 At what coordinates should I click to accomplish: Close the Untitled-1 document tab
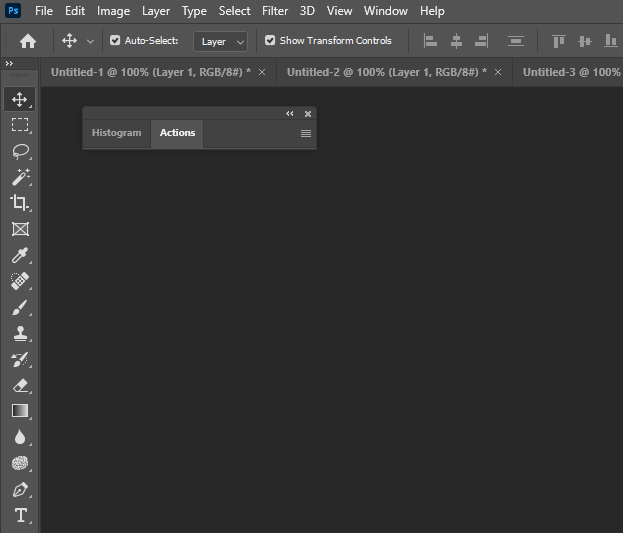tap(262, 72)
